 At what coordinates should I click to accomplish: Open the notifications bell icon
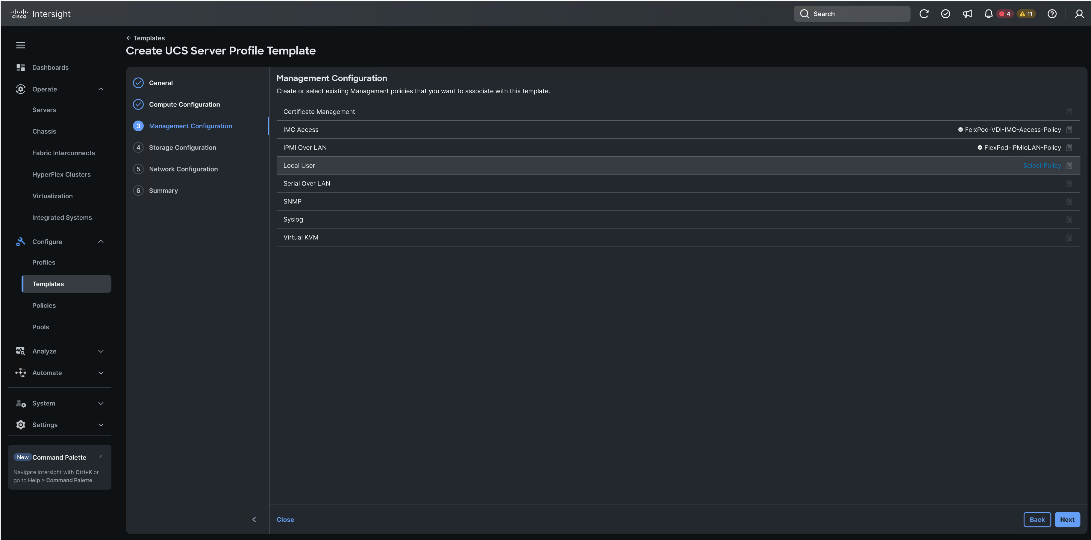989,14
